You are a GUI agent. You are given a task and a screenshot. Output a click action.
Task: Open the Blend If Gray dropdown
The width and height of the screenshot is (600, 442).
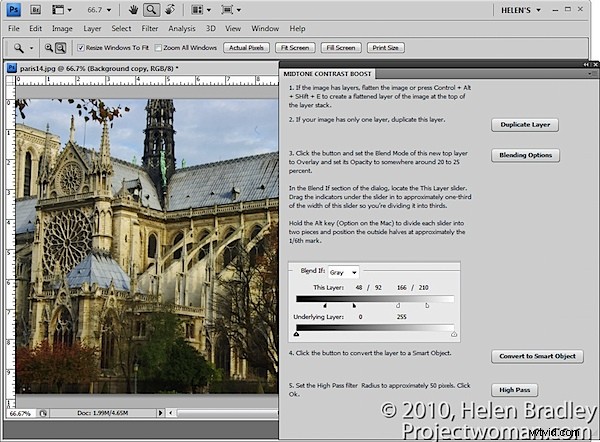coord(343,272)
